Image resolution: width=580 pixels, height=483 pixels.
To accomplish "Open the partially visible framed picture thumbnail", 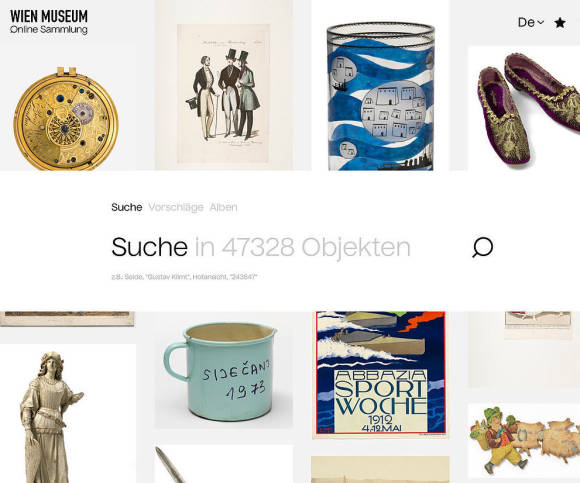I will click(x=67, y=319).
